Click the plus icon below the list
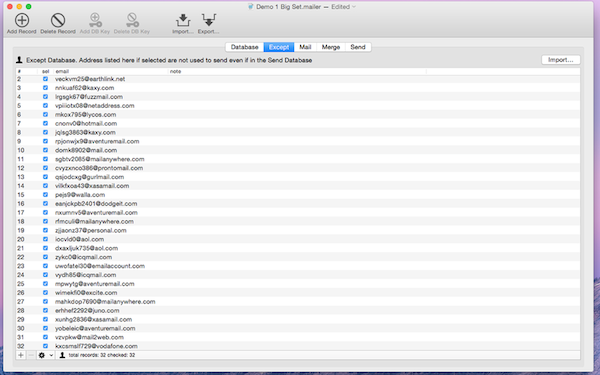Screen dimensions: 600x375 21,355
